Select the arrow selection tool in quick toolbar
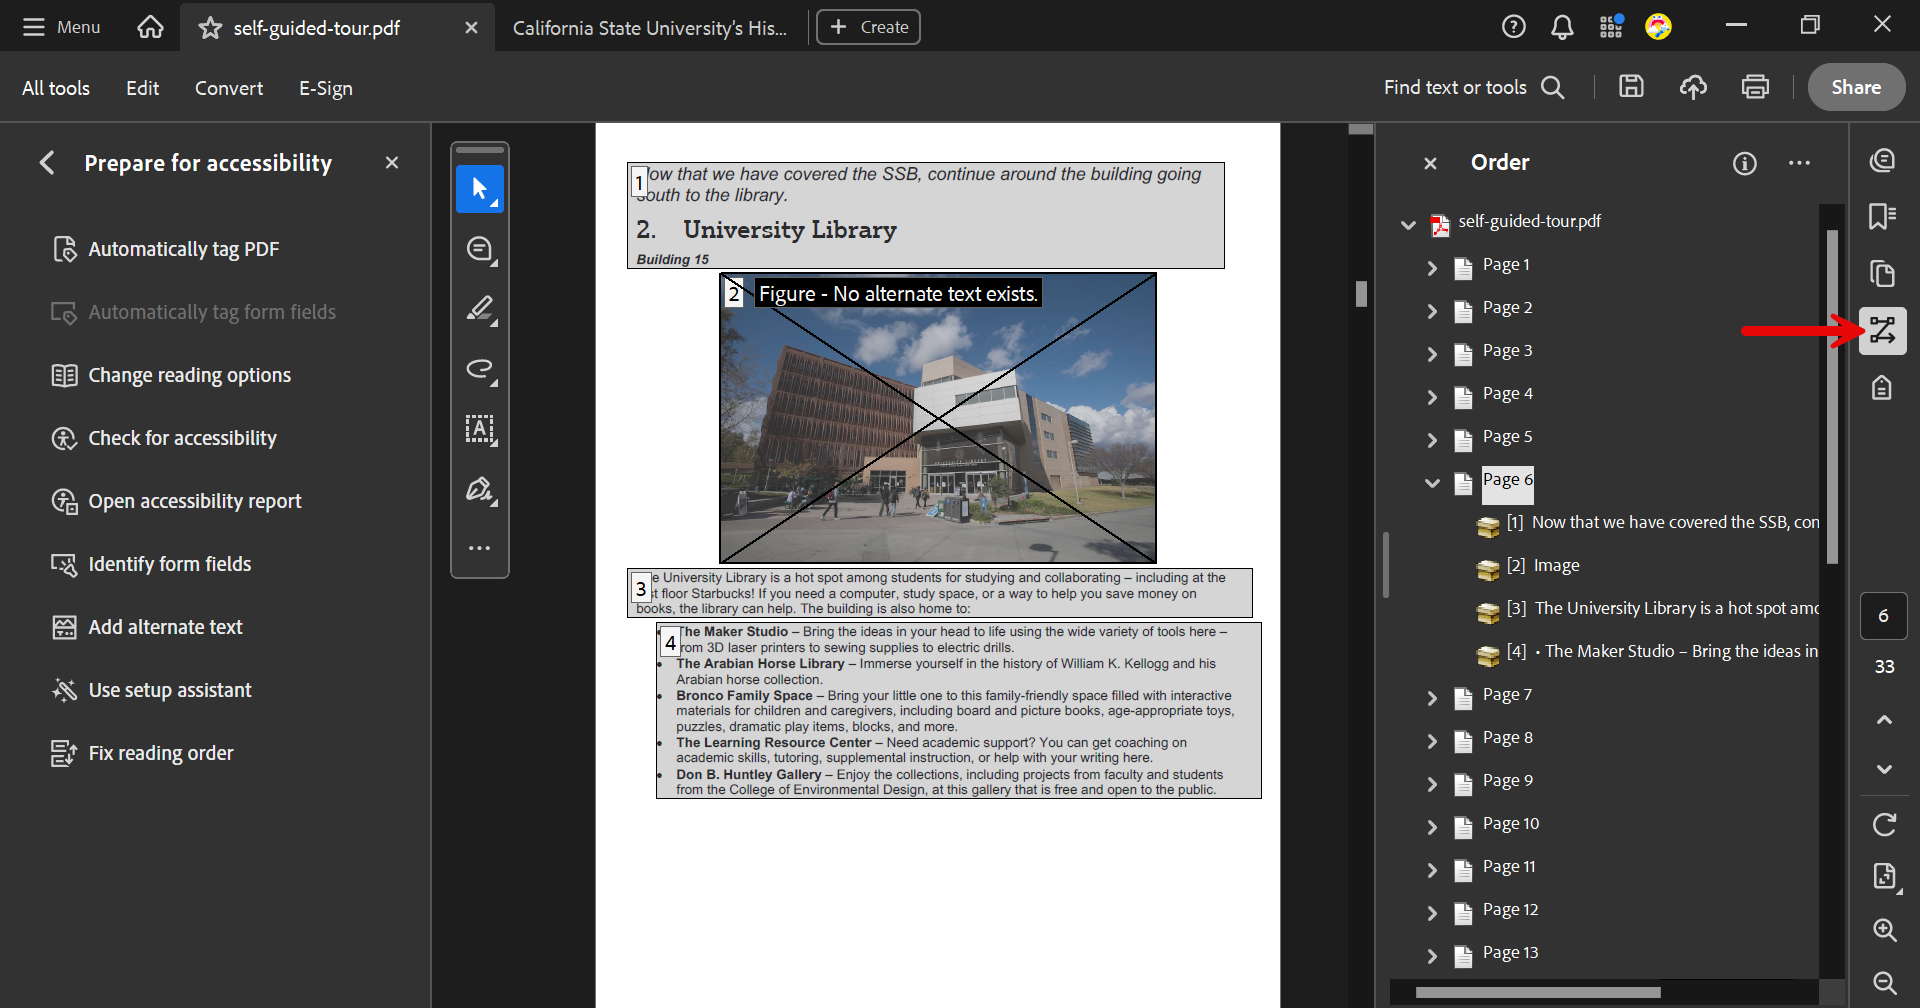The height and width of the screenshot is (1008, 1920). tap(480, 189)
